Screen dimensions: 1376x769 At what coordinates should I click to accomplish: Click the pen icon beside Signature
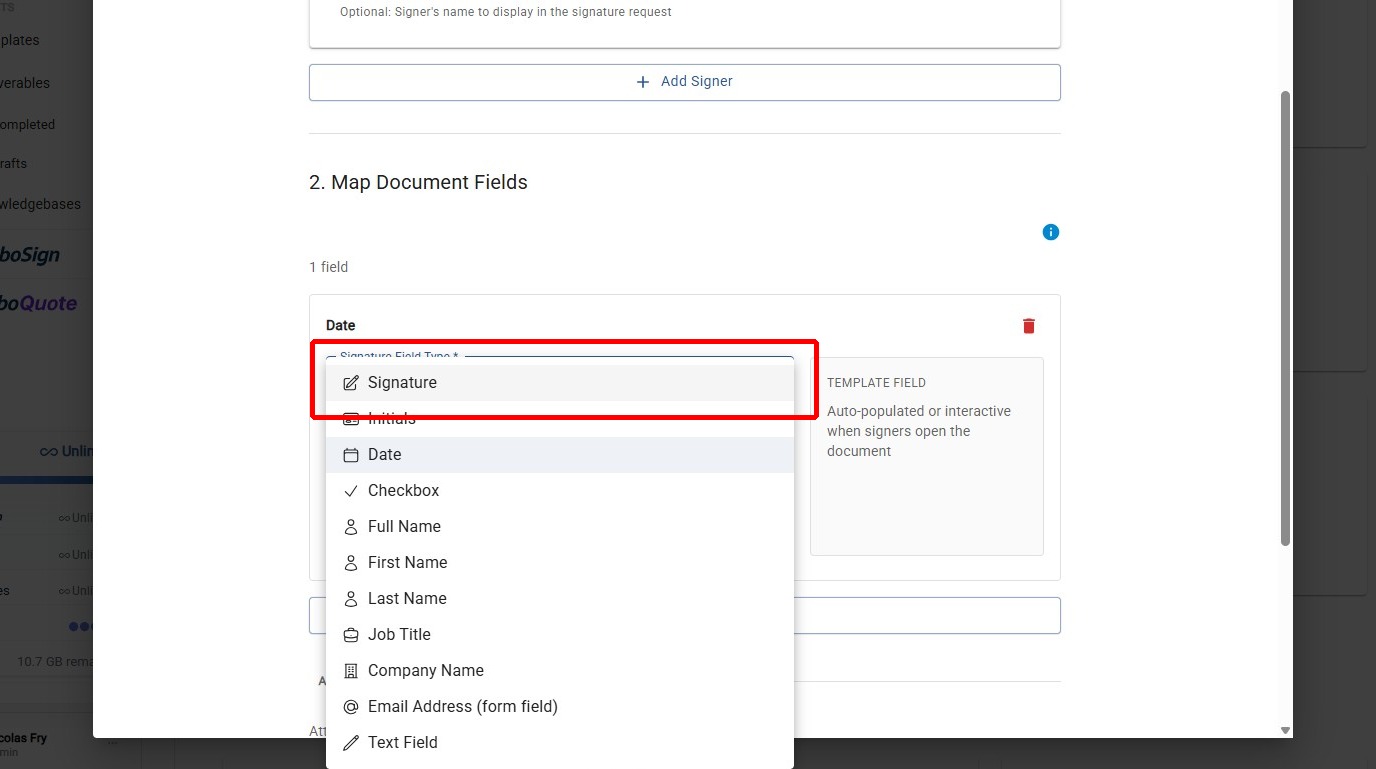[350, 382]
